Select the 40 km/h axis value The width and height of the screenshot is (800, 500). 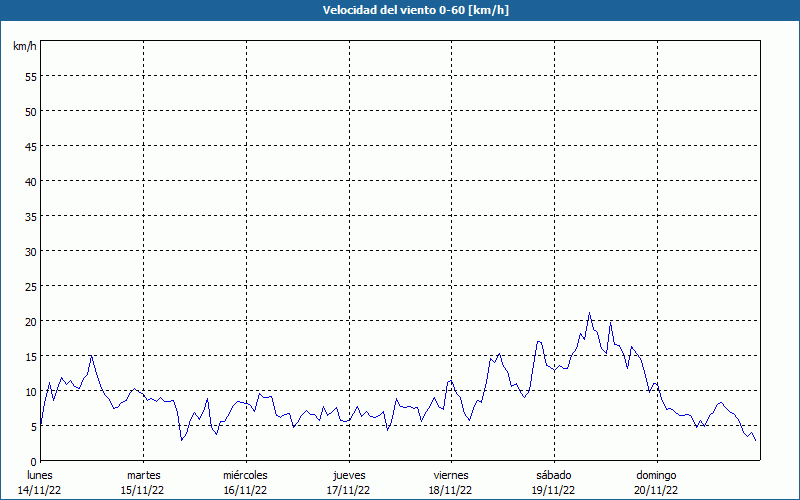coord(31,182)
